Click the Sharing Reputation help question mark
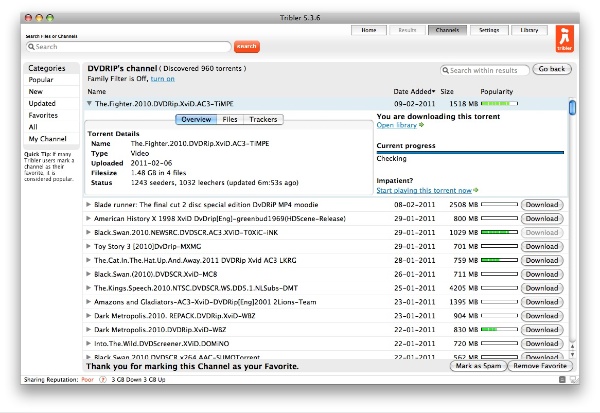 (103, 380)
